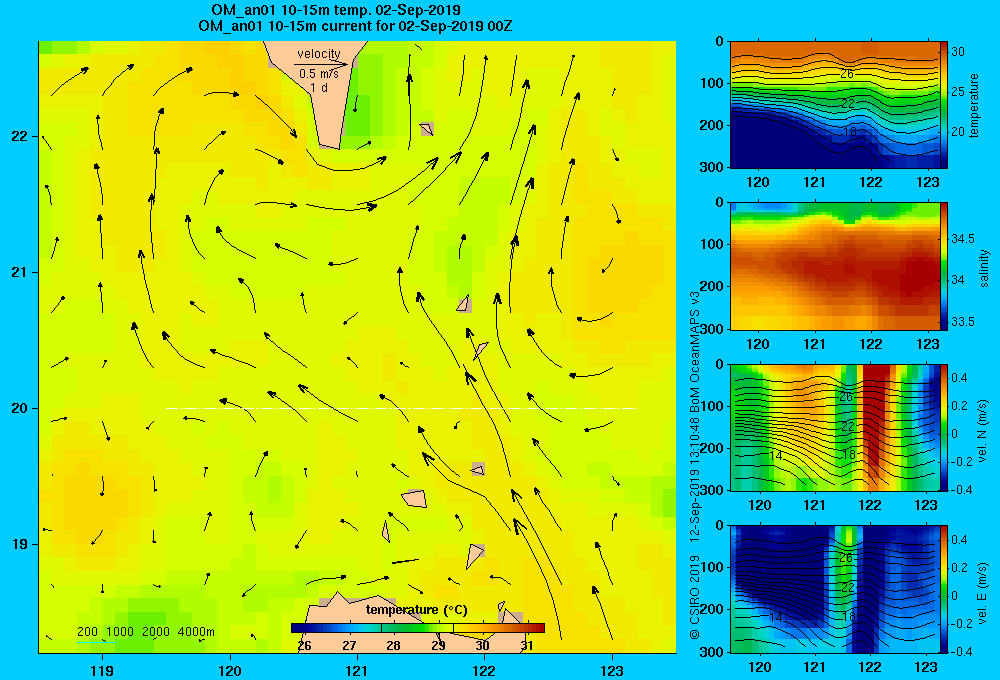This screenshot has width=1000, height=680.
Task: Click latitude label 19 on main map axis
Action: pos(20,544)
